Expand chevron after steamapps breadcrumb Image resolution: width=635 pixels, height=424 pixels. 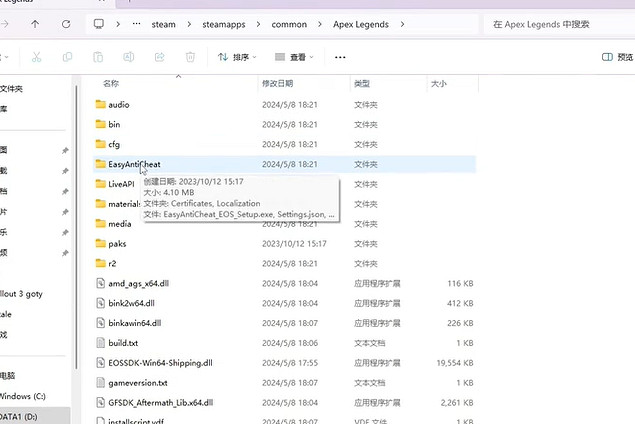coord(258,24)
